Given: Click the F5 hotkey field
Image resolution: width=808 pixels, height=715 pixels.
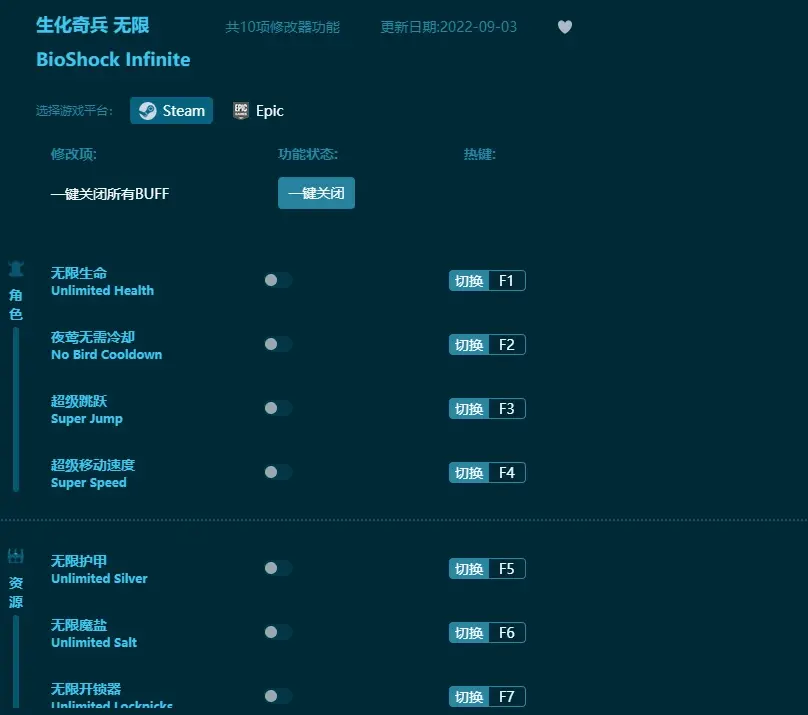Looking at the screenshot, I should (x=507, y=569).
